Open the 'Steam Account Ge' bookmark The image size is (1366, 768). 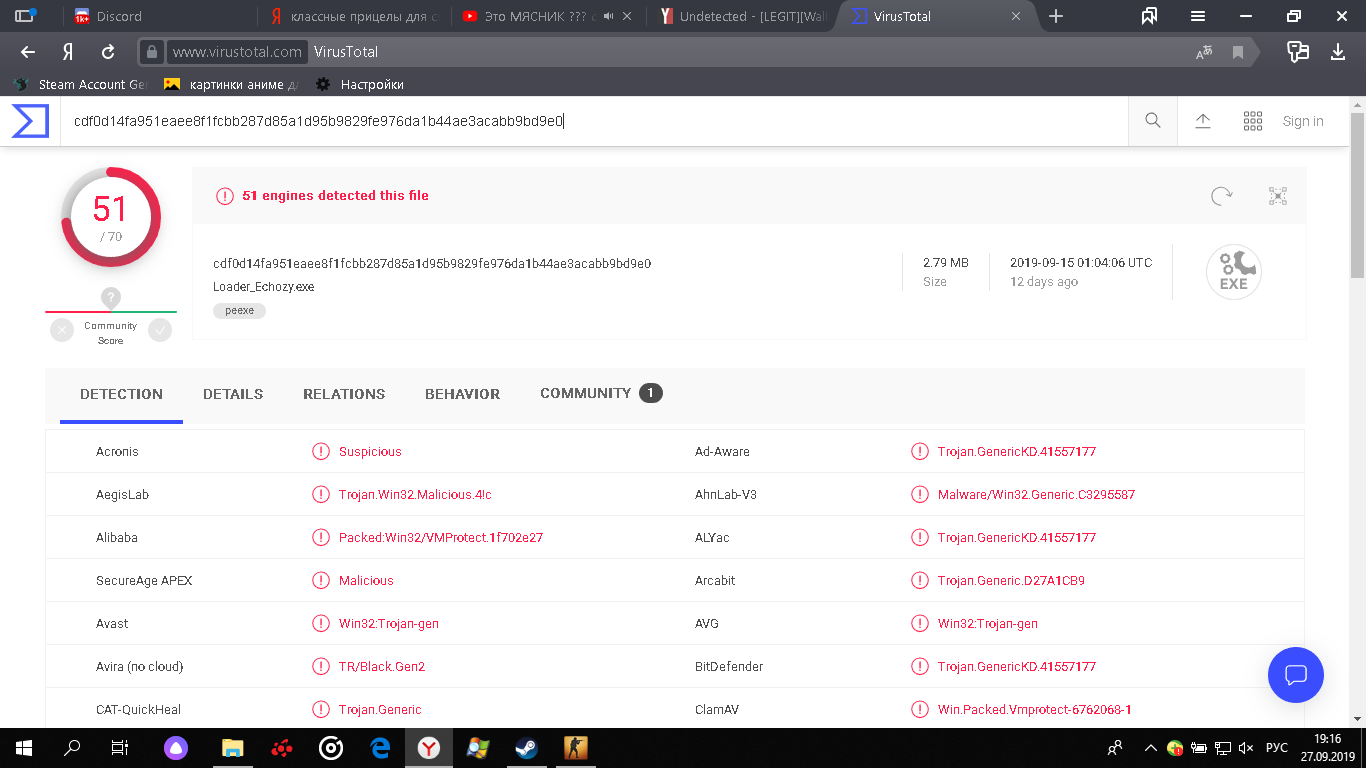80,84
